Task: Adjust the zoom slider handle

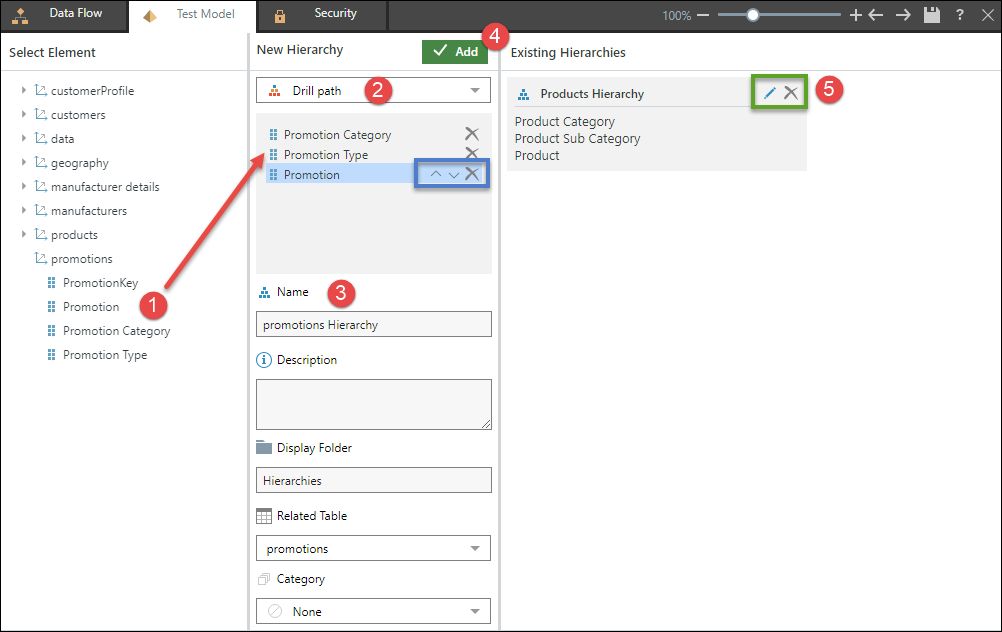Action: click(752, 15)
